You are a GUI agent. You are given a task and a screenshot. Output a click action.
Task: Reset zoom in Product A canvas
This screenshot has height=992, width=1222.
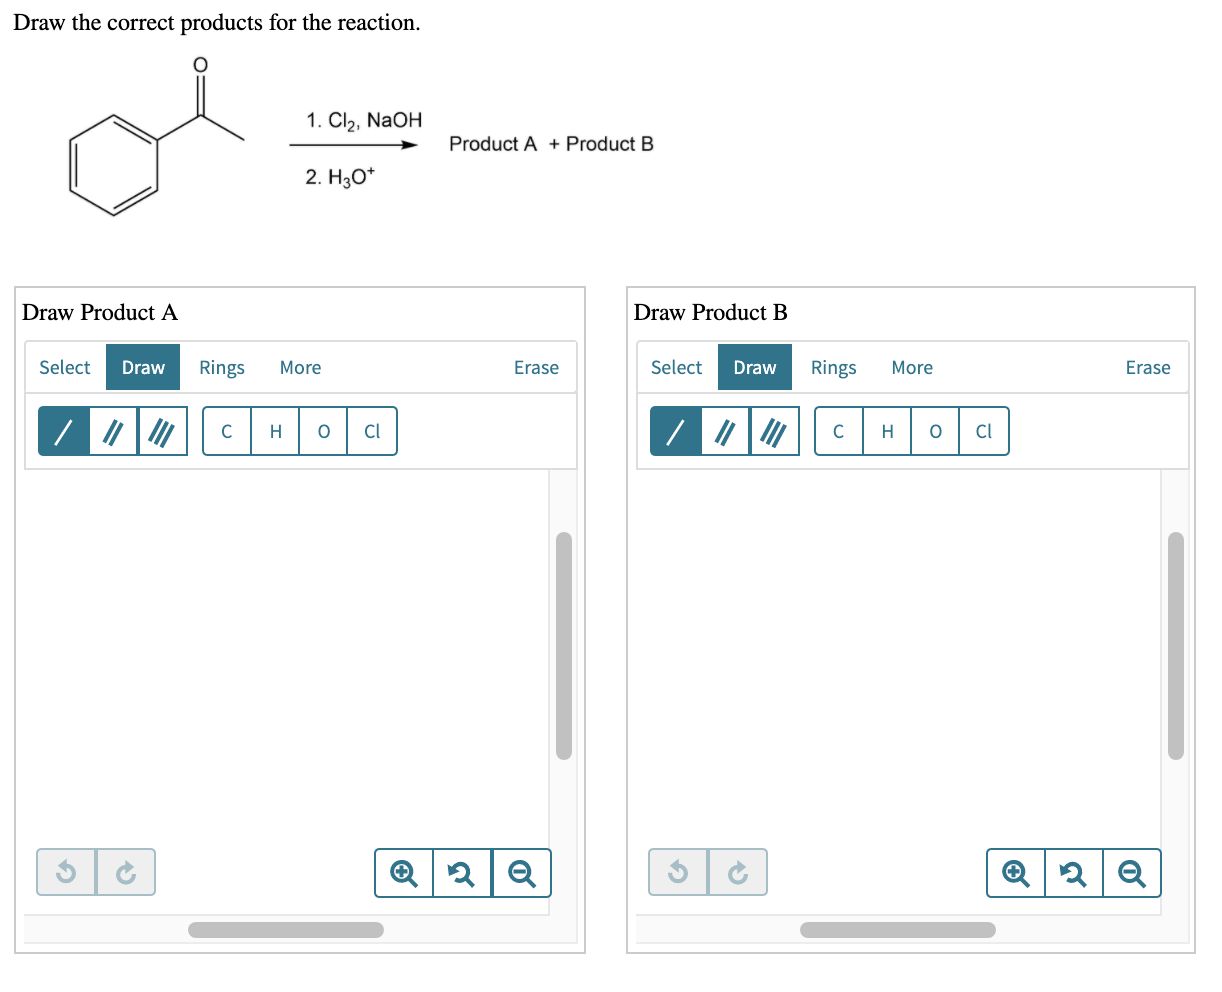462,873
